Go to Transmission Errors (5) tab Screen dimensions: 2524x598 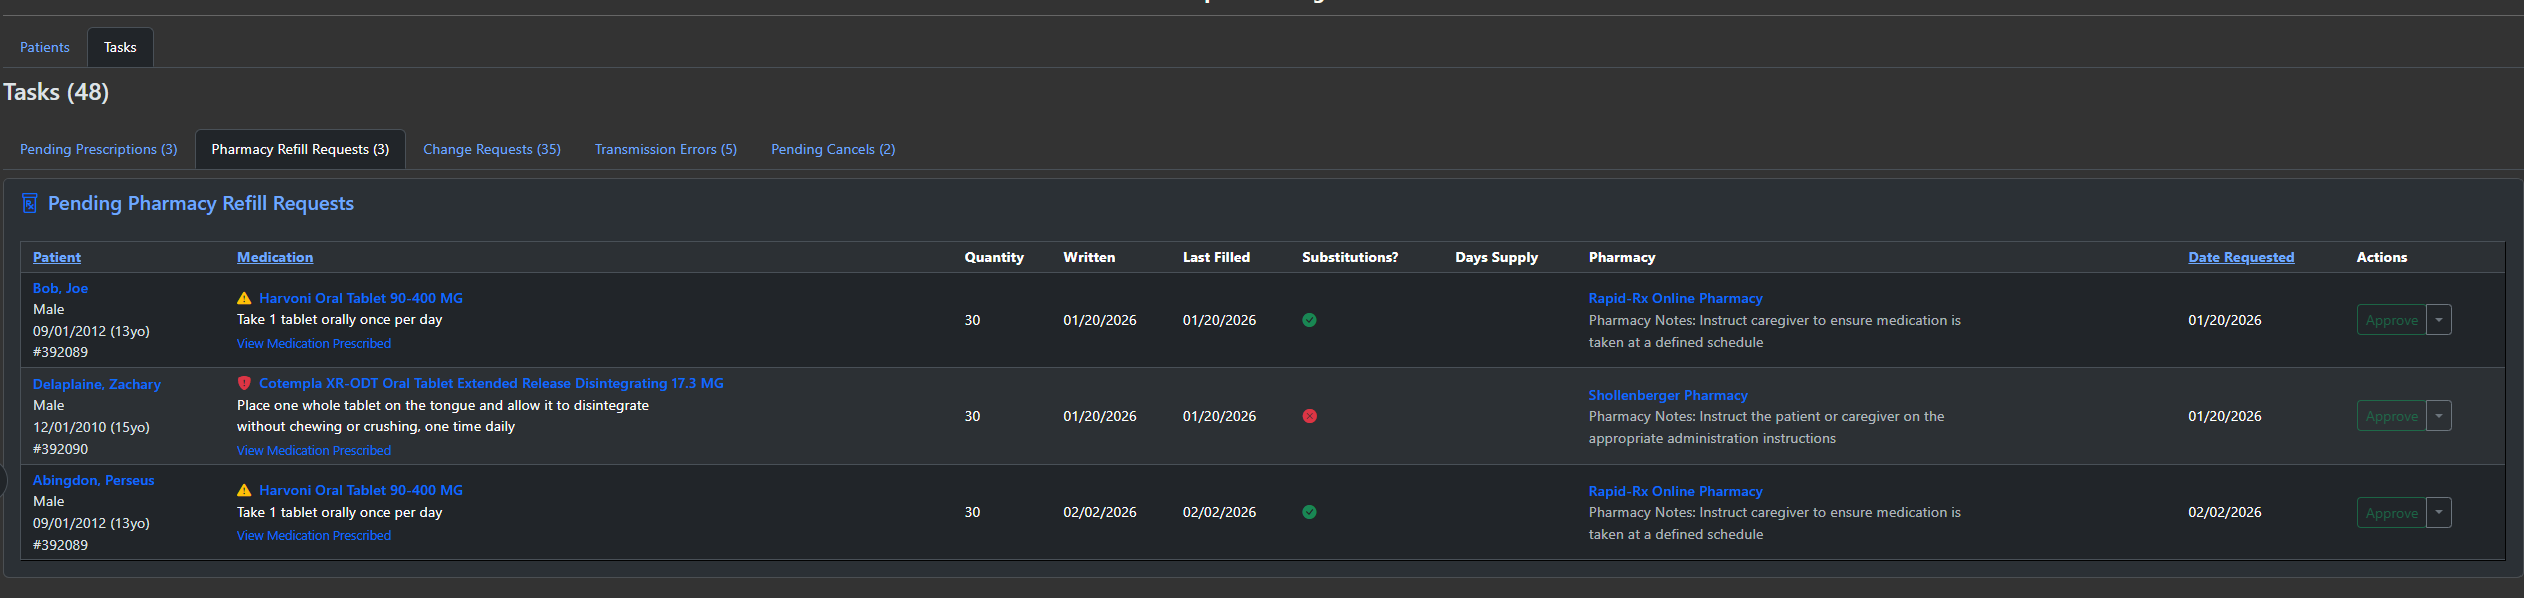(x=665, y=149)
